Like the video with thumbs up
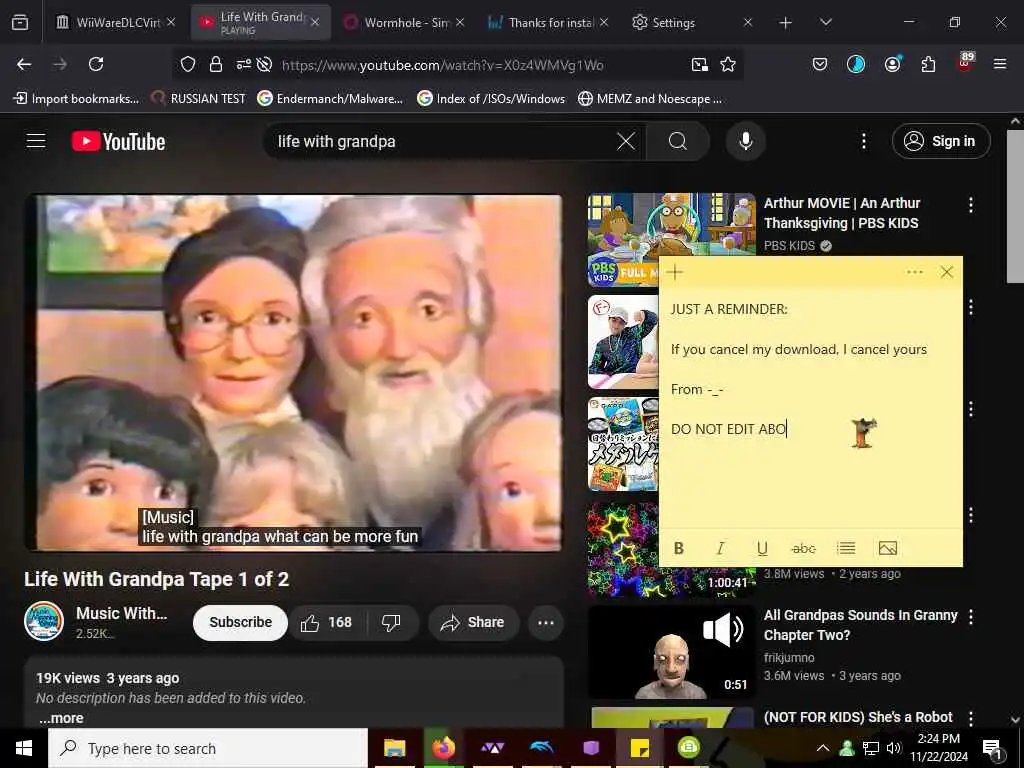The image size is (1024, 768). [327, 623]
